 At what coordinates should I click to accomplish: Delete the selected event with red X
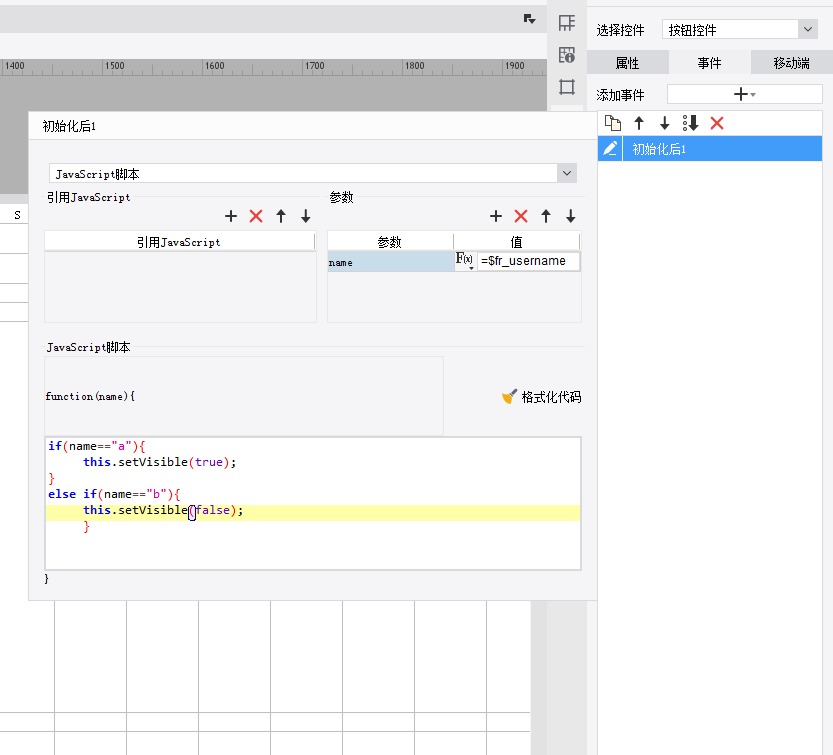pos(716,123)
